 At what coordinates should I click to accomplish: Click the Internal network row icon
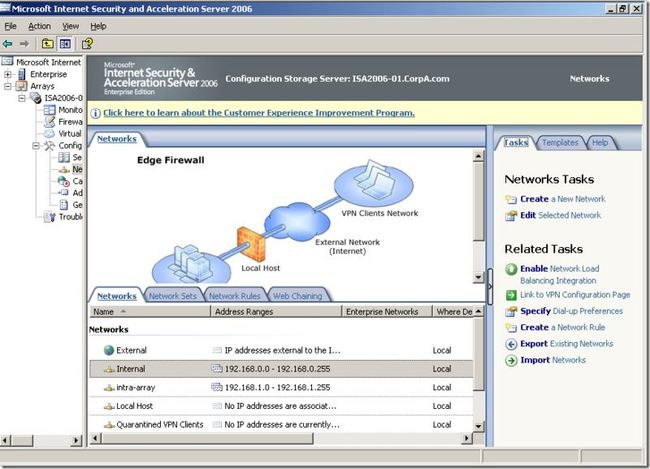click(109, 369)
